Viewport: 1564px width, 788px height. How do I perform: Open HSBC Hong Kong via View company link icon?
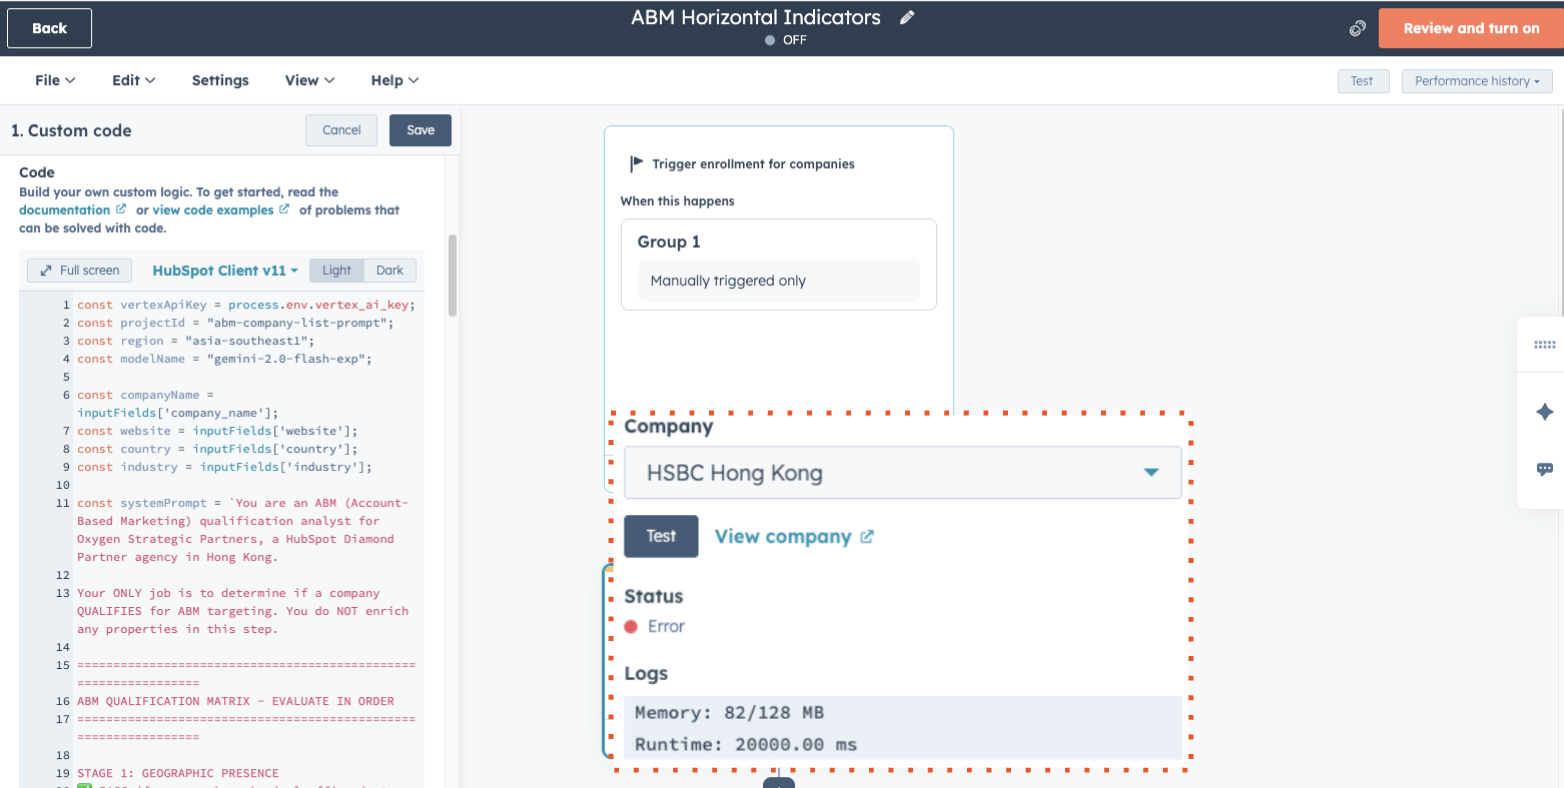866,536
